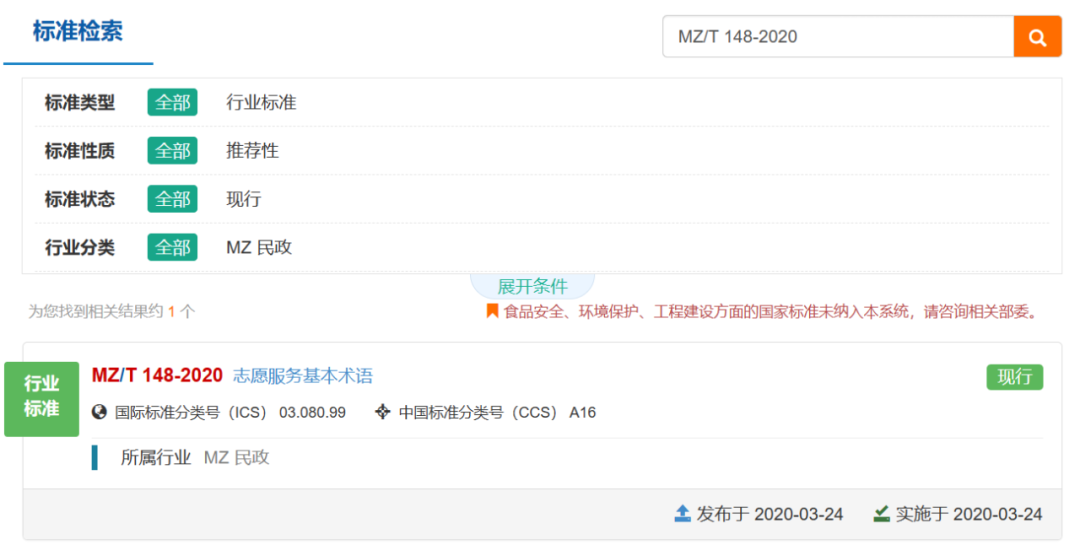Select 全部 for 行业分类 filter
The image size is (1080, 556).
(172, 247)
